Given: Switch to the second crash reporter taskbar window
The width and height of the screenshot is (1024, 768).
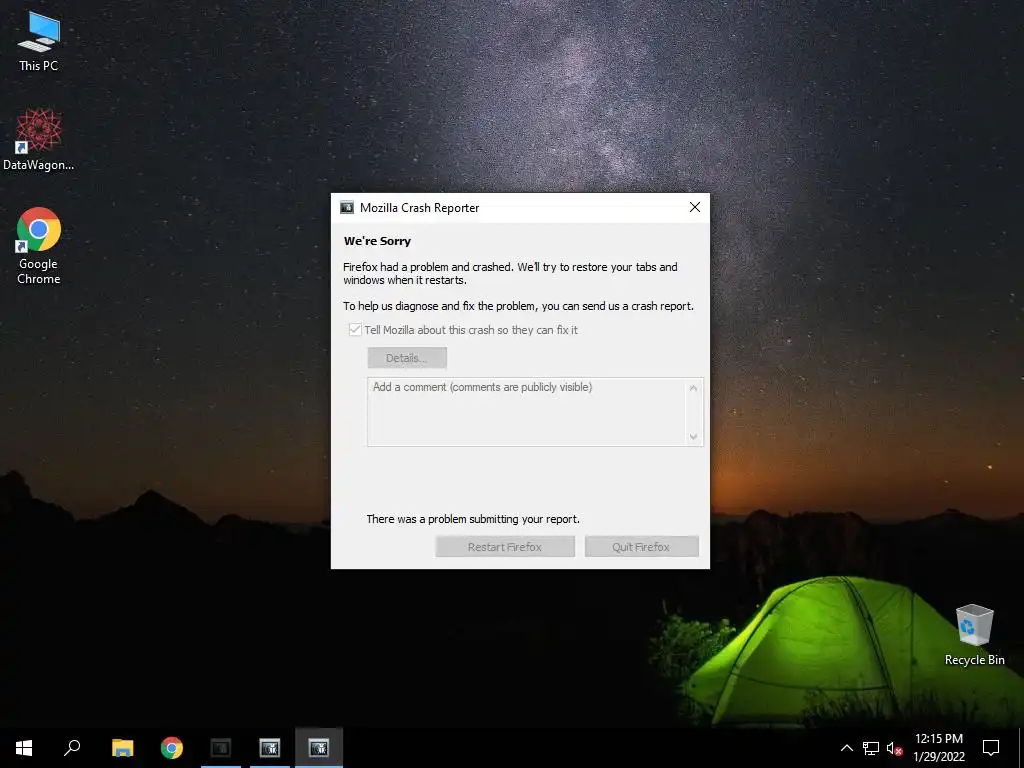Looking at the screenshot, I should pyautogui.click(x=270, y=748).
